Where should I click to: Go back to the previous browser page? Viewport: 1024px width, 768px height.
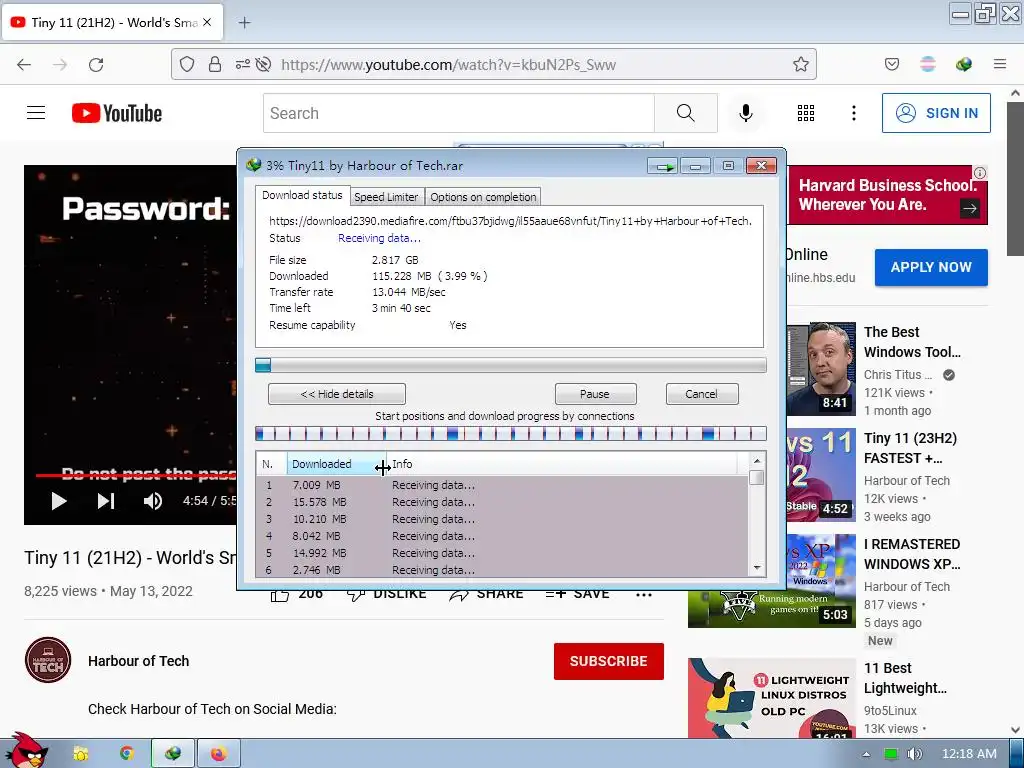click(x=24, y=65)
